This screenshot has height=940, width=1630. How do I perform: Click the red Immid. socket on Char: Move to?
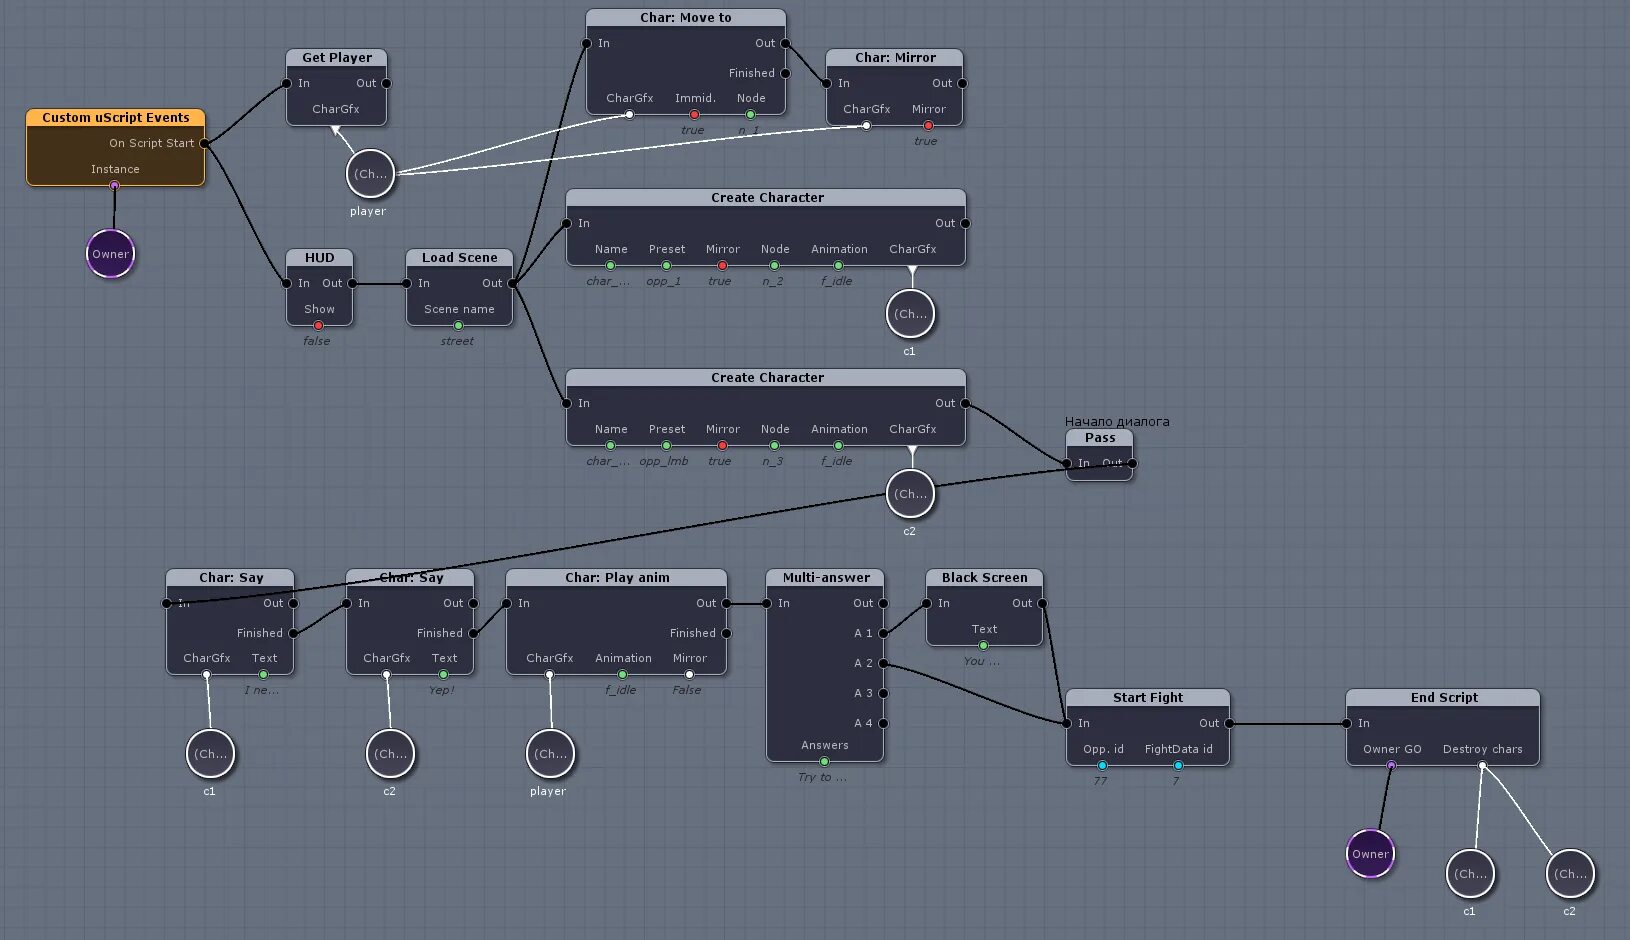pos(694,114)
